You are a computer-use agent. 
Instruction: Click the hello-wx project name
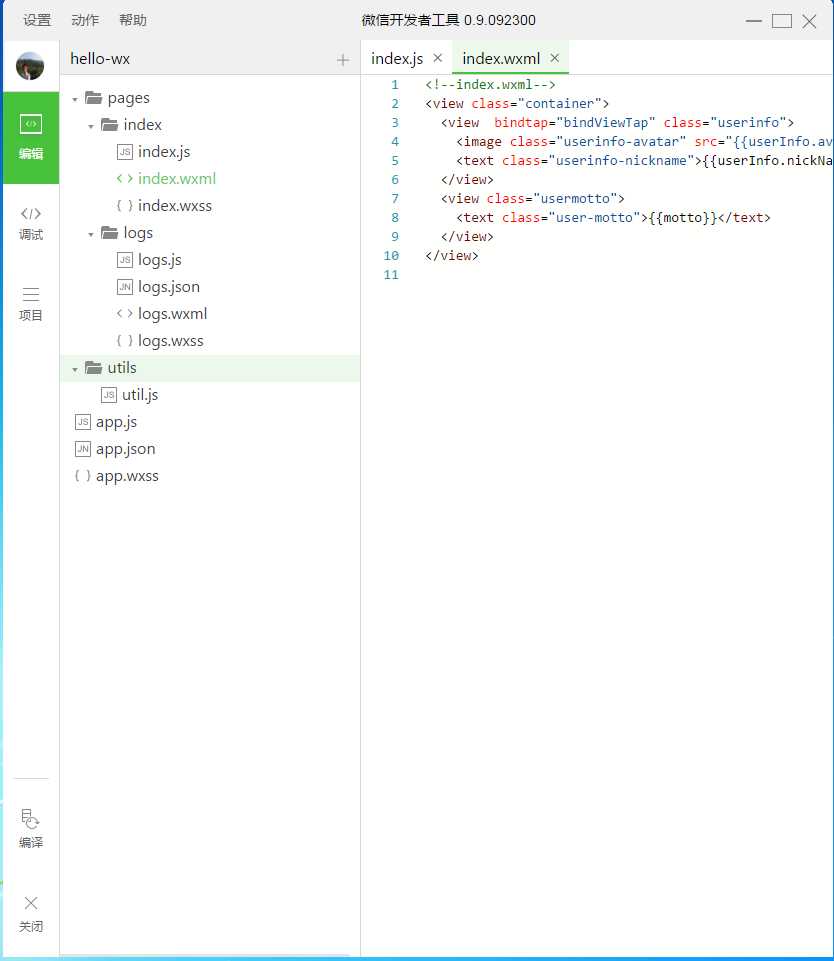coord(100,59)
